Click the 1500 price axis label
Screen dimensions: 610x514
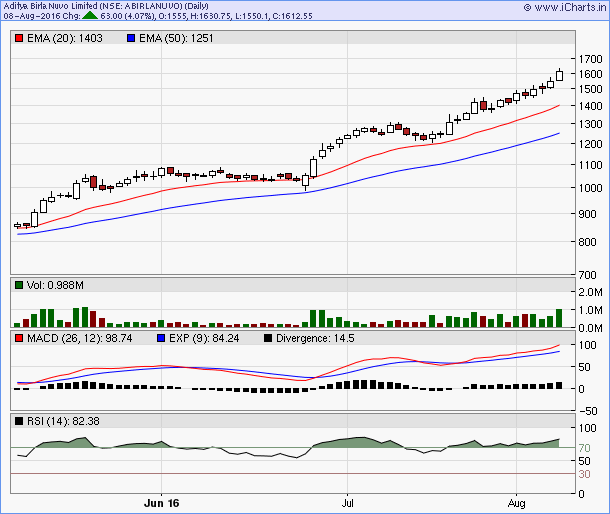click(x=591, y=89)
